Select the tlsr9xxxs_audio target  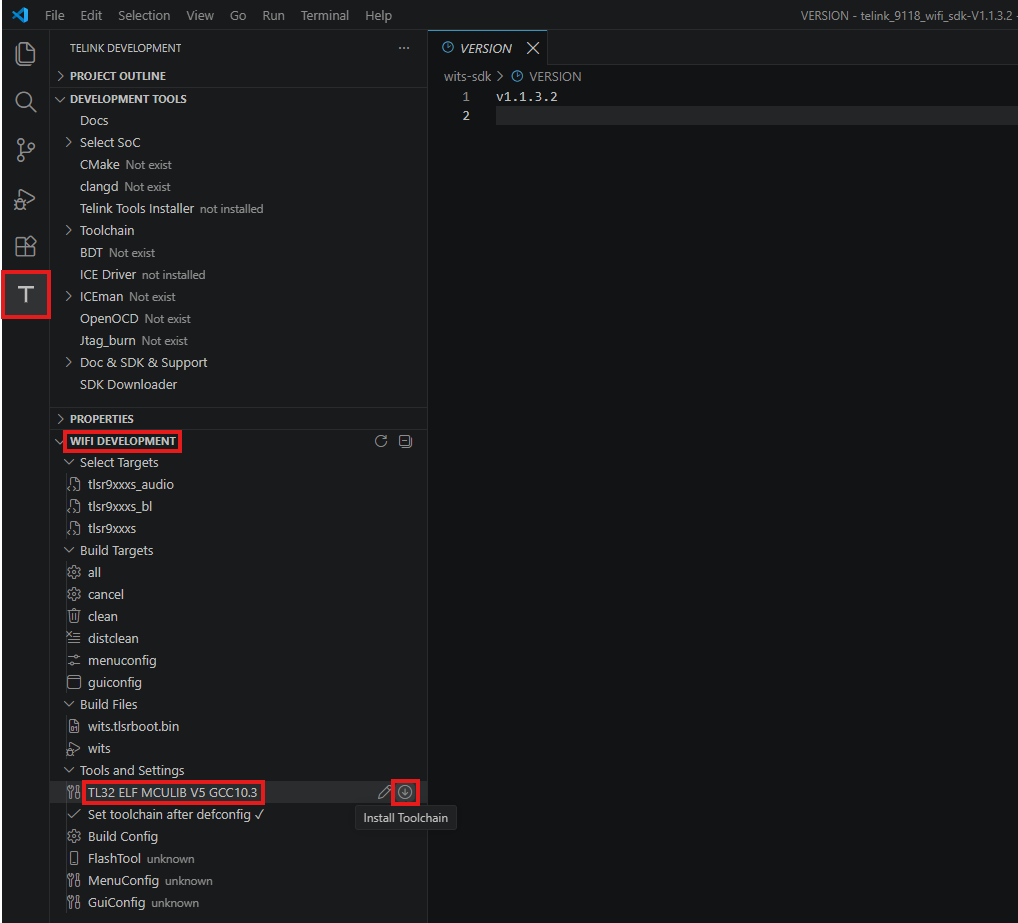pyautogui.click(x=130, y=484)
